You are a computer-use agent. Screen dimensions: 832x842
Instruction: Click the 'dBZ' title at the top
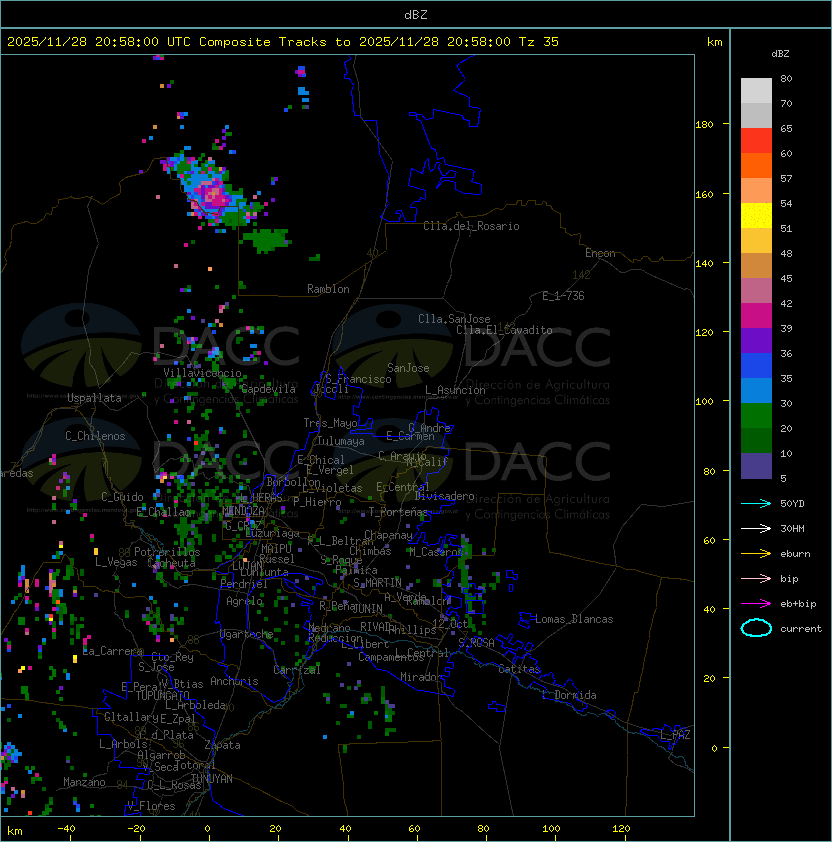pyautogui.click(x=416, y=14)
